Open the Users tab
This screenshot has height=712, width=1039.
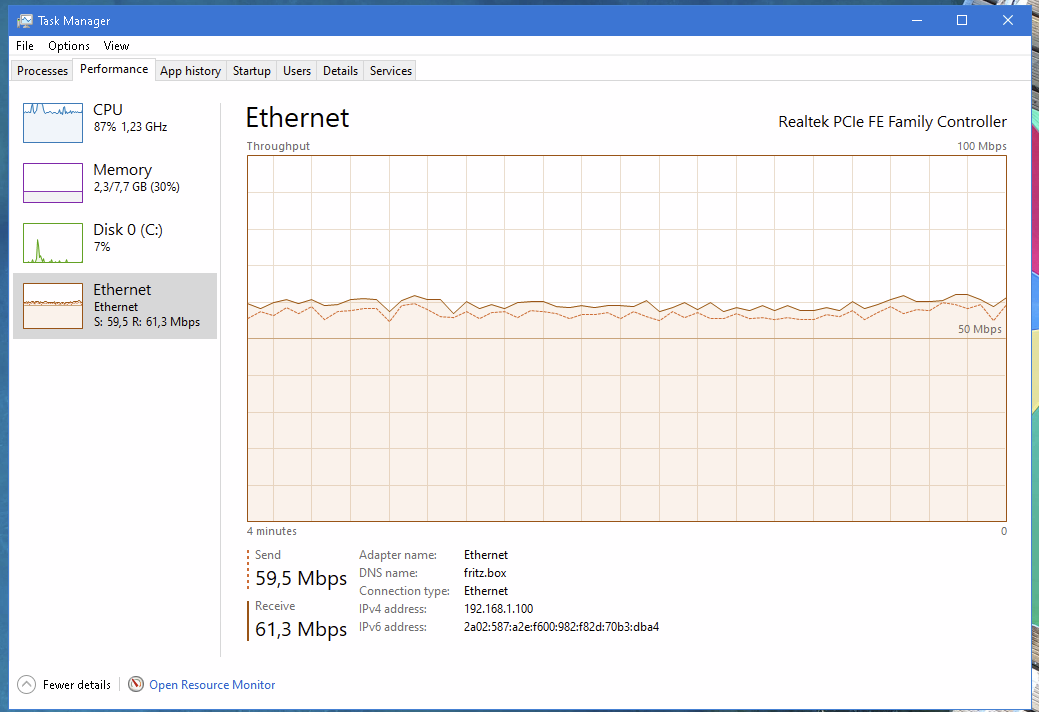click(297, 71)
